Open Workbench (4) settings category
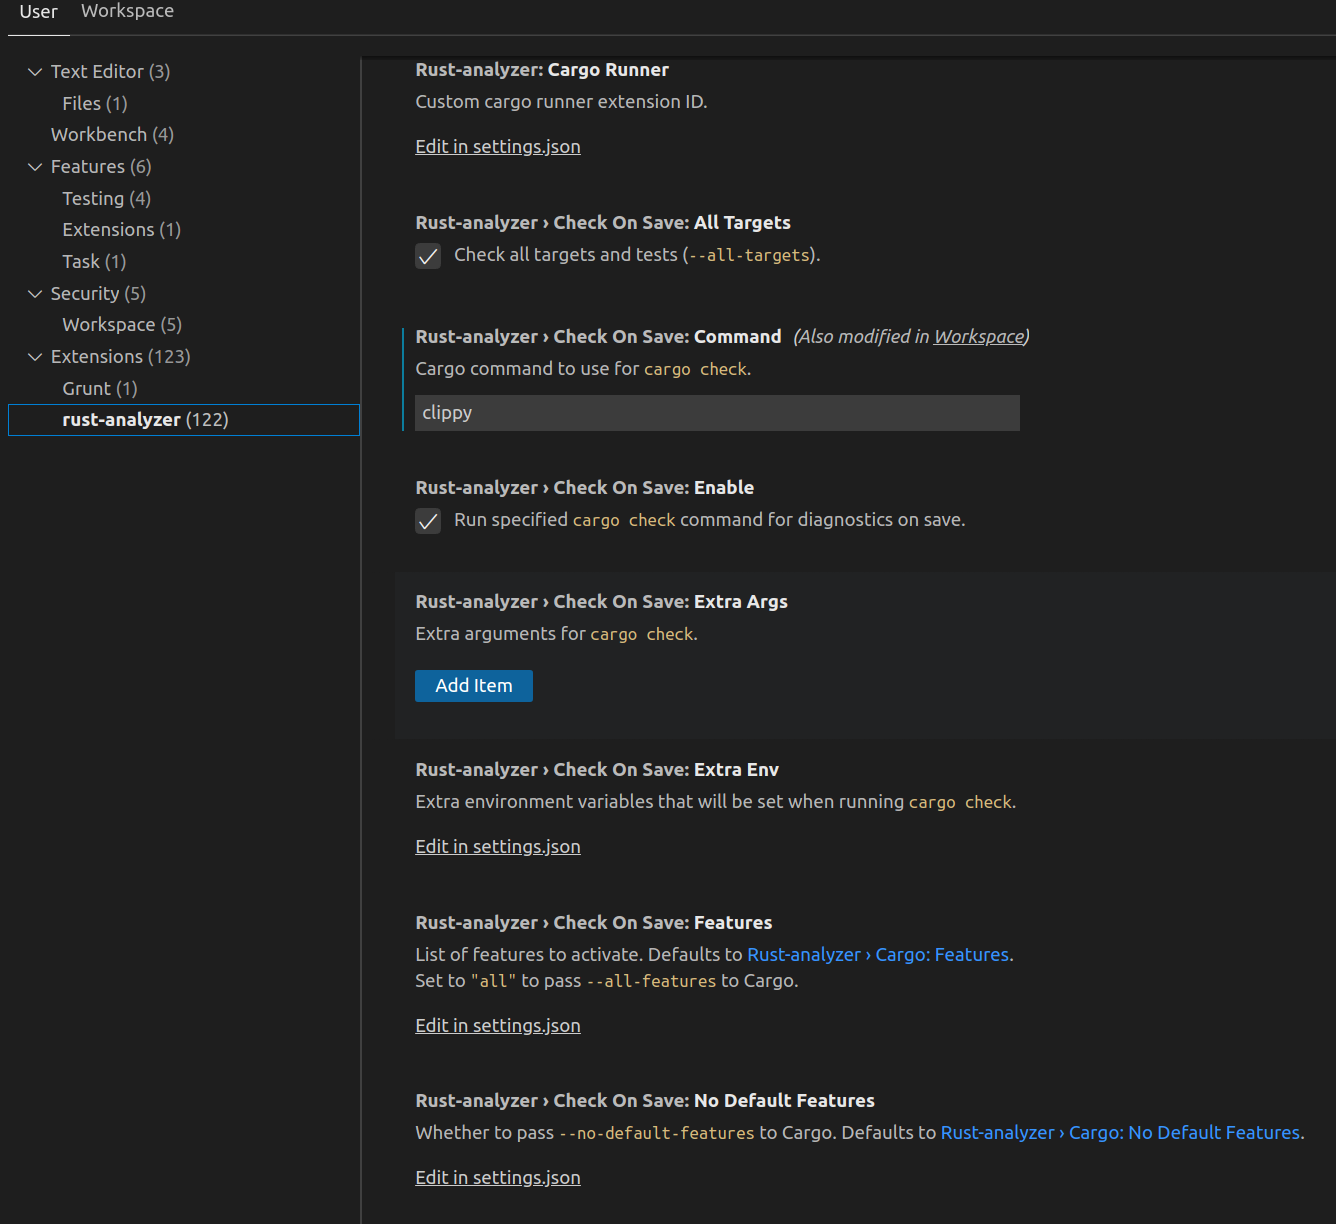This screenshot has height=1224, width=1336. 112,135
